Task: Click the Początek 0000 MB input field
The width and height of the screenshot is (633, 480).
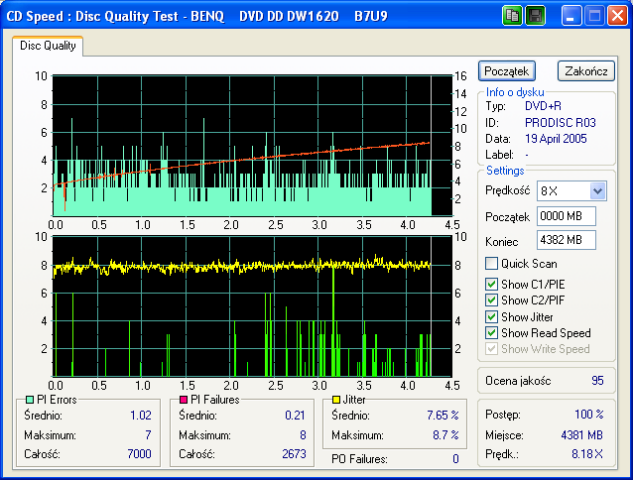Action: click(566, 216)
